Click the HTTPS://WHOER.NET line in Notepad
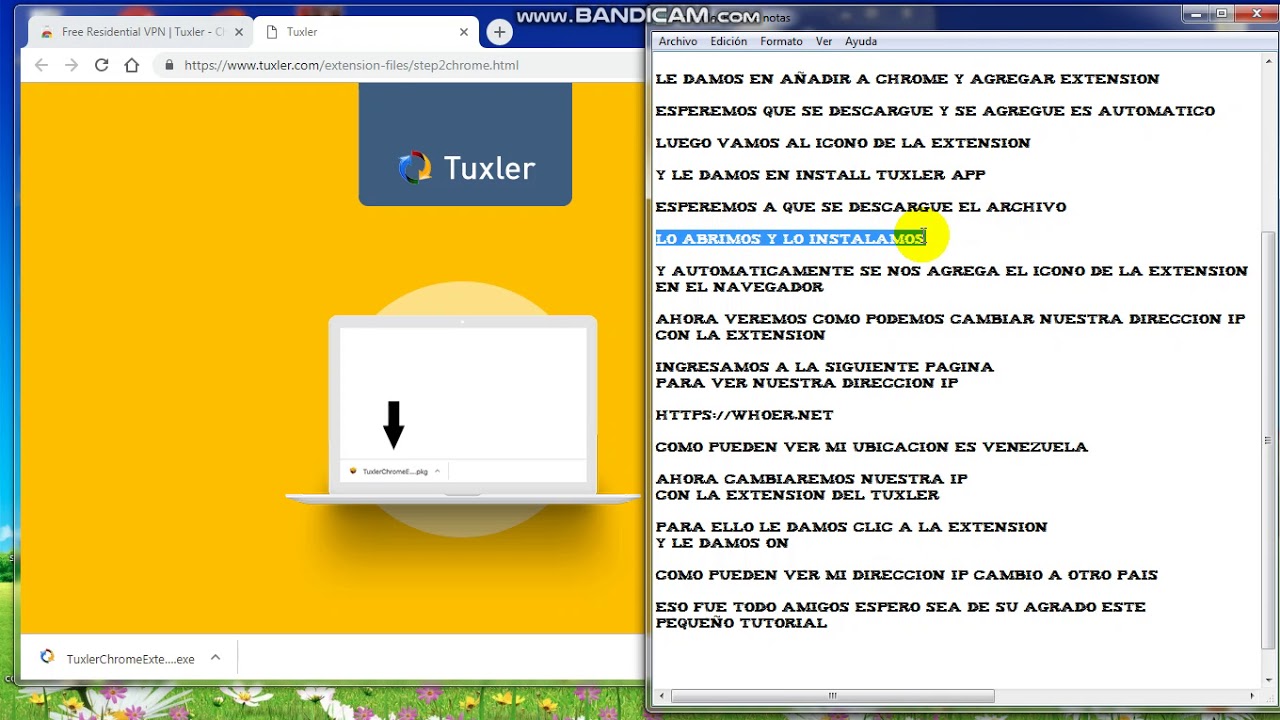 (x=744, y=415)
